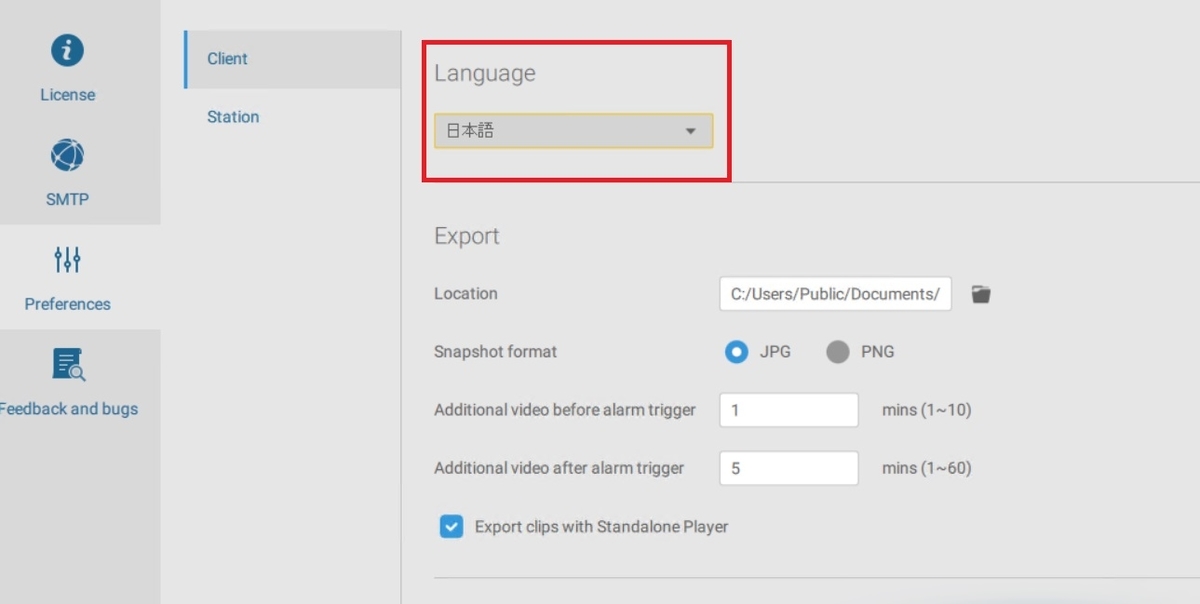Screen dimensions: 1200x604
Task: Open Feedback and bugs icon
Action: click(x=68, y=365)
